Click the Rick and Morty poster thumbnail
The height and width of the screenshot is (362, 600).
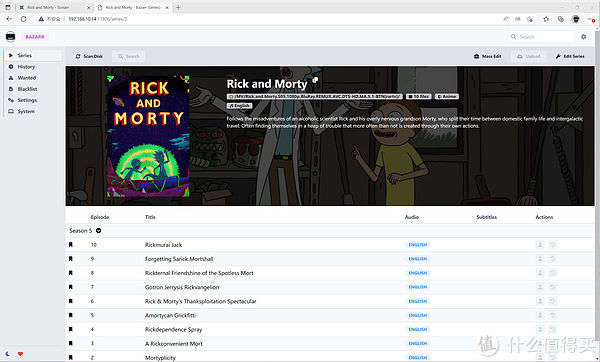tap(148, 136)
